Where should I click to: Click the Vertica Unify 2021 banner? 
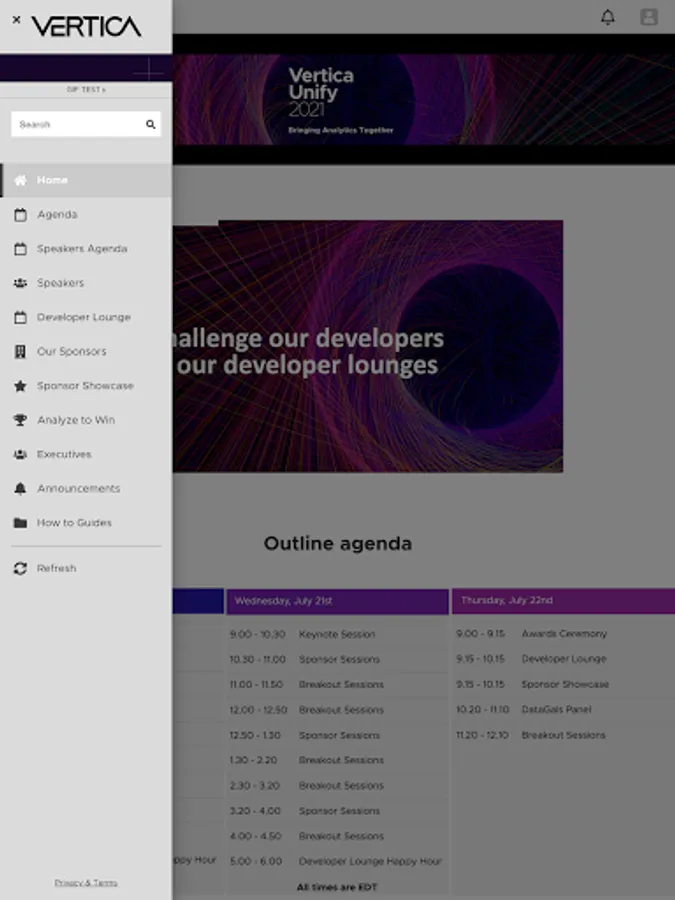(x=424, y=99)
